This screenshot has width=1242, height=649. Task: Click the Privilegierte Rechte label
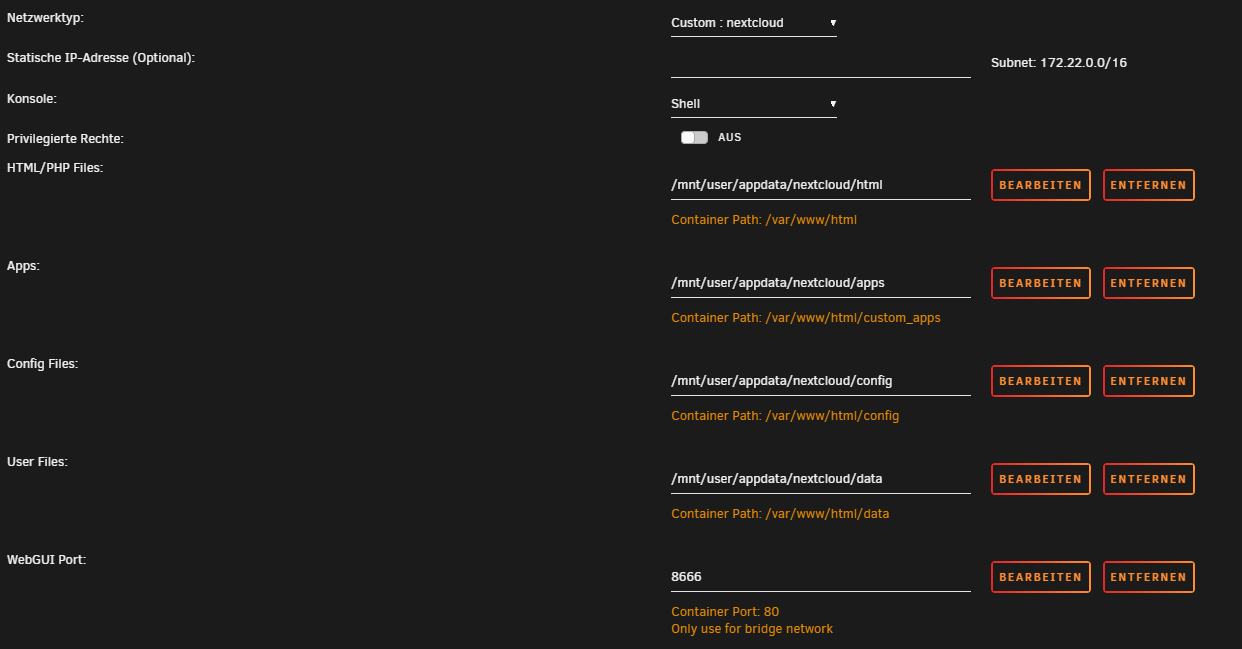pyautogui.click(x=65, y=139)
